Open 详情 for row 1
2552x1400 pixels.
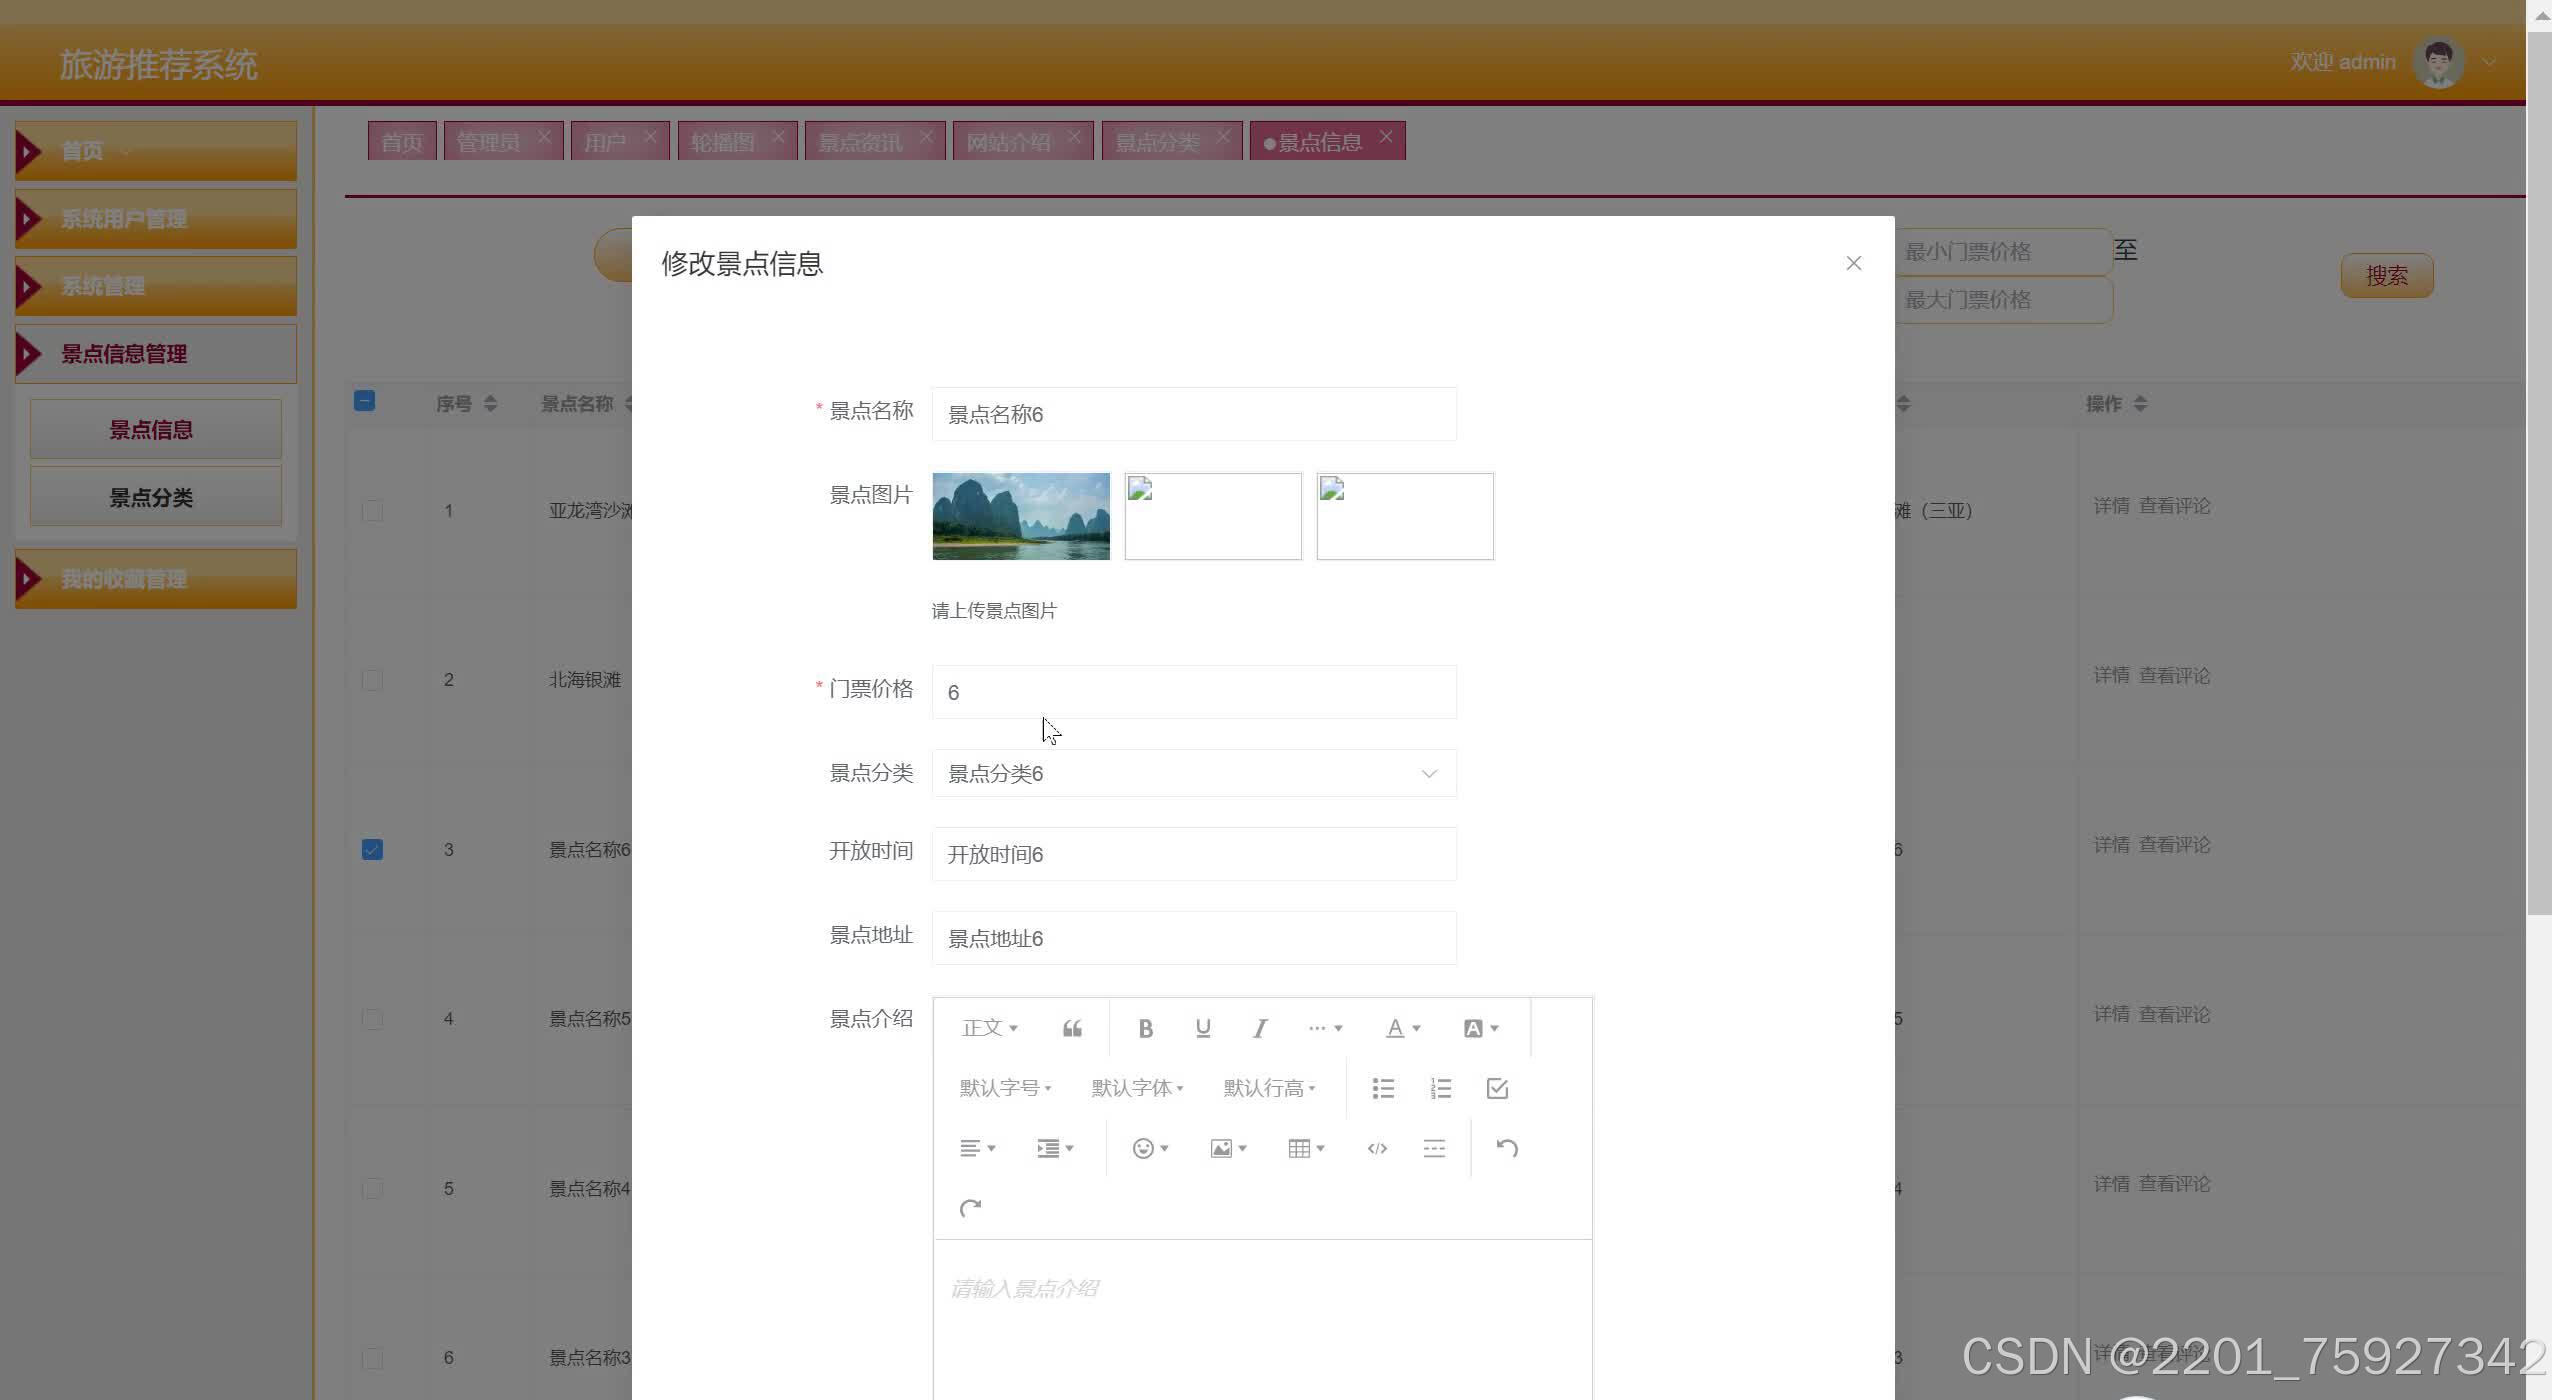coord(2111,506)
